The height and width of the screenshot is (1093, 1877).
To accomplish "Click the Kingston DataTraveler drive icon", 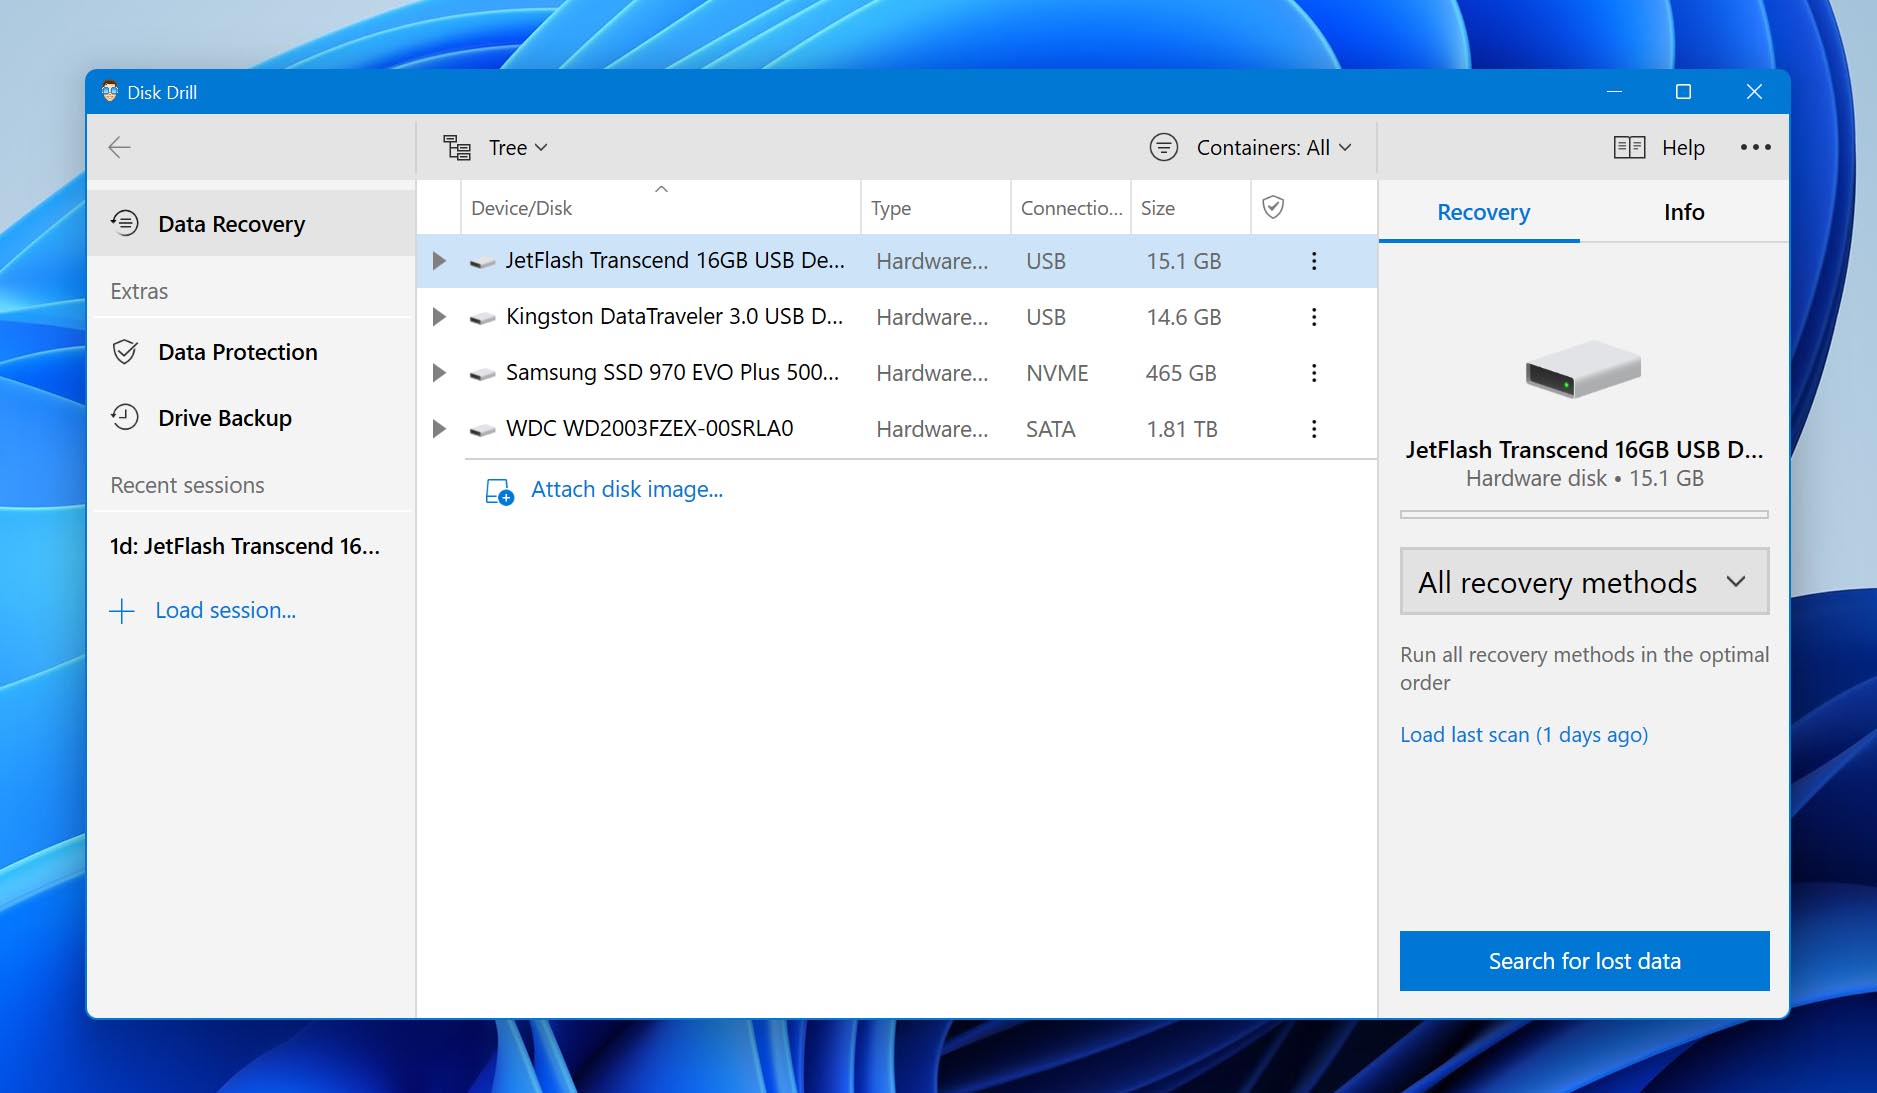I will [483, 318].
